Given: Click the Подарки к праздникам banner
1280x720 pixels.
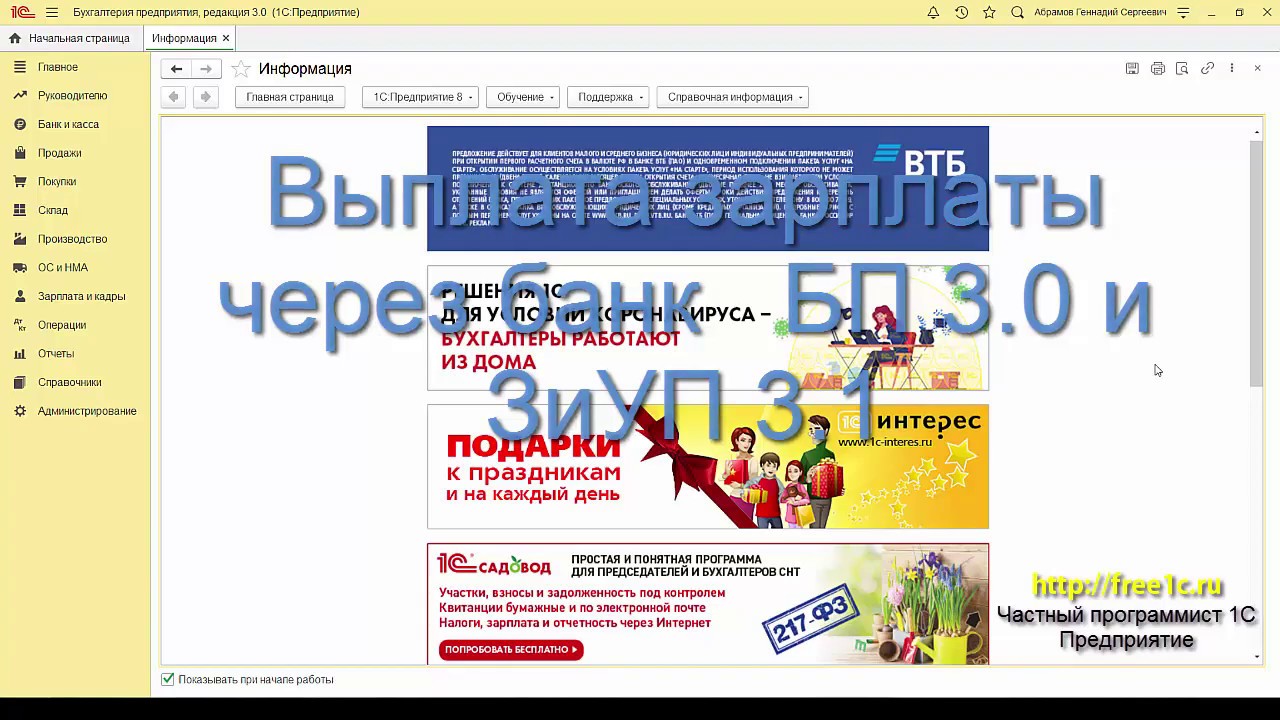Looking at the screenshot, I should [x=708, y=466].
